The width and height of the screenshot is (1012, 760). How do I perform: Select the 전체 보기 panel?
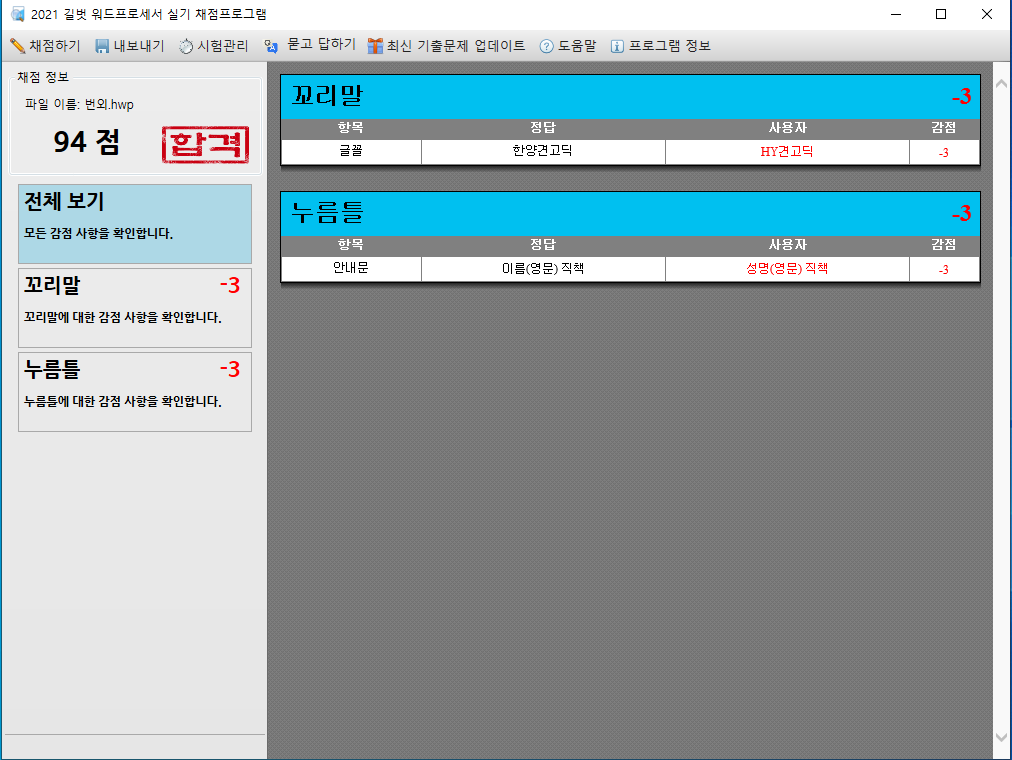click(x=134, y=223)
